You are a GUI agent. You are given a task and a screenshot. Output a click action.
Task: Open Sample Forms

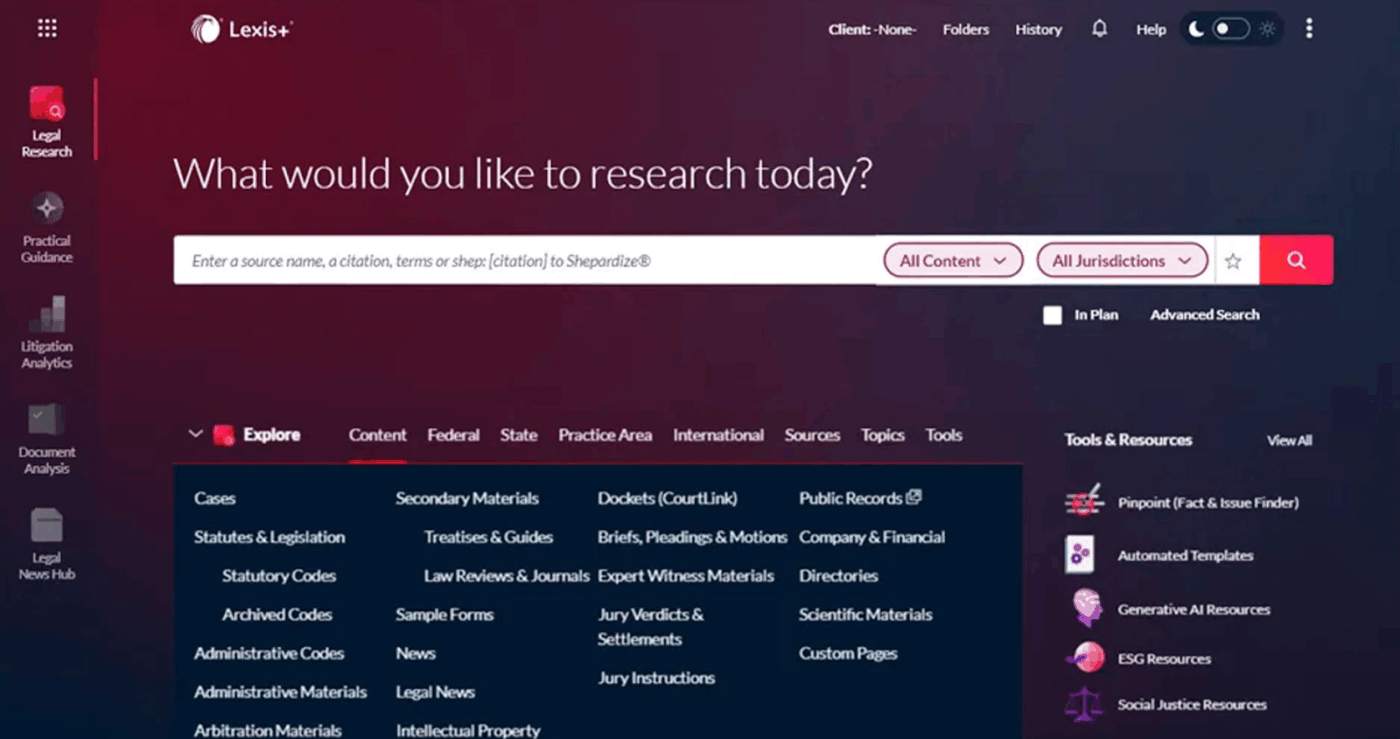444,615
